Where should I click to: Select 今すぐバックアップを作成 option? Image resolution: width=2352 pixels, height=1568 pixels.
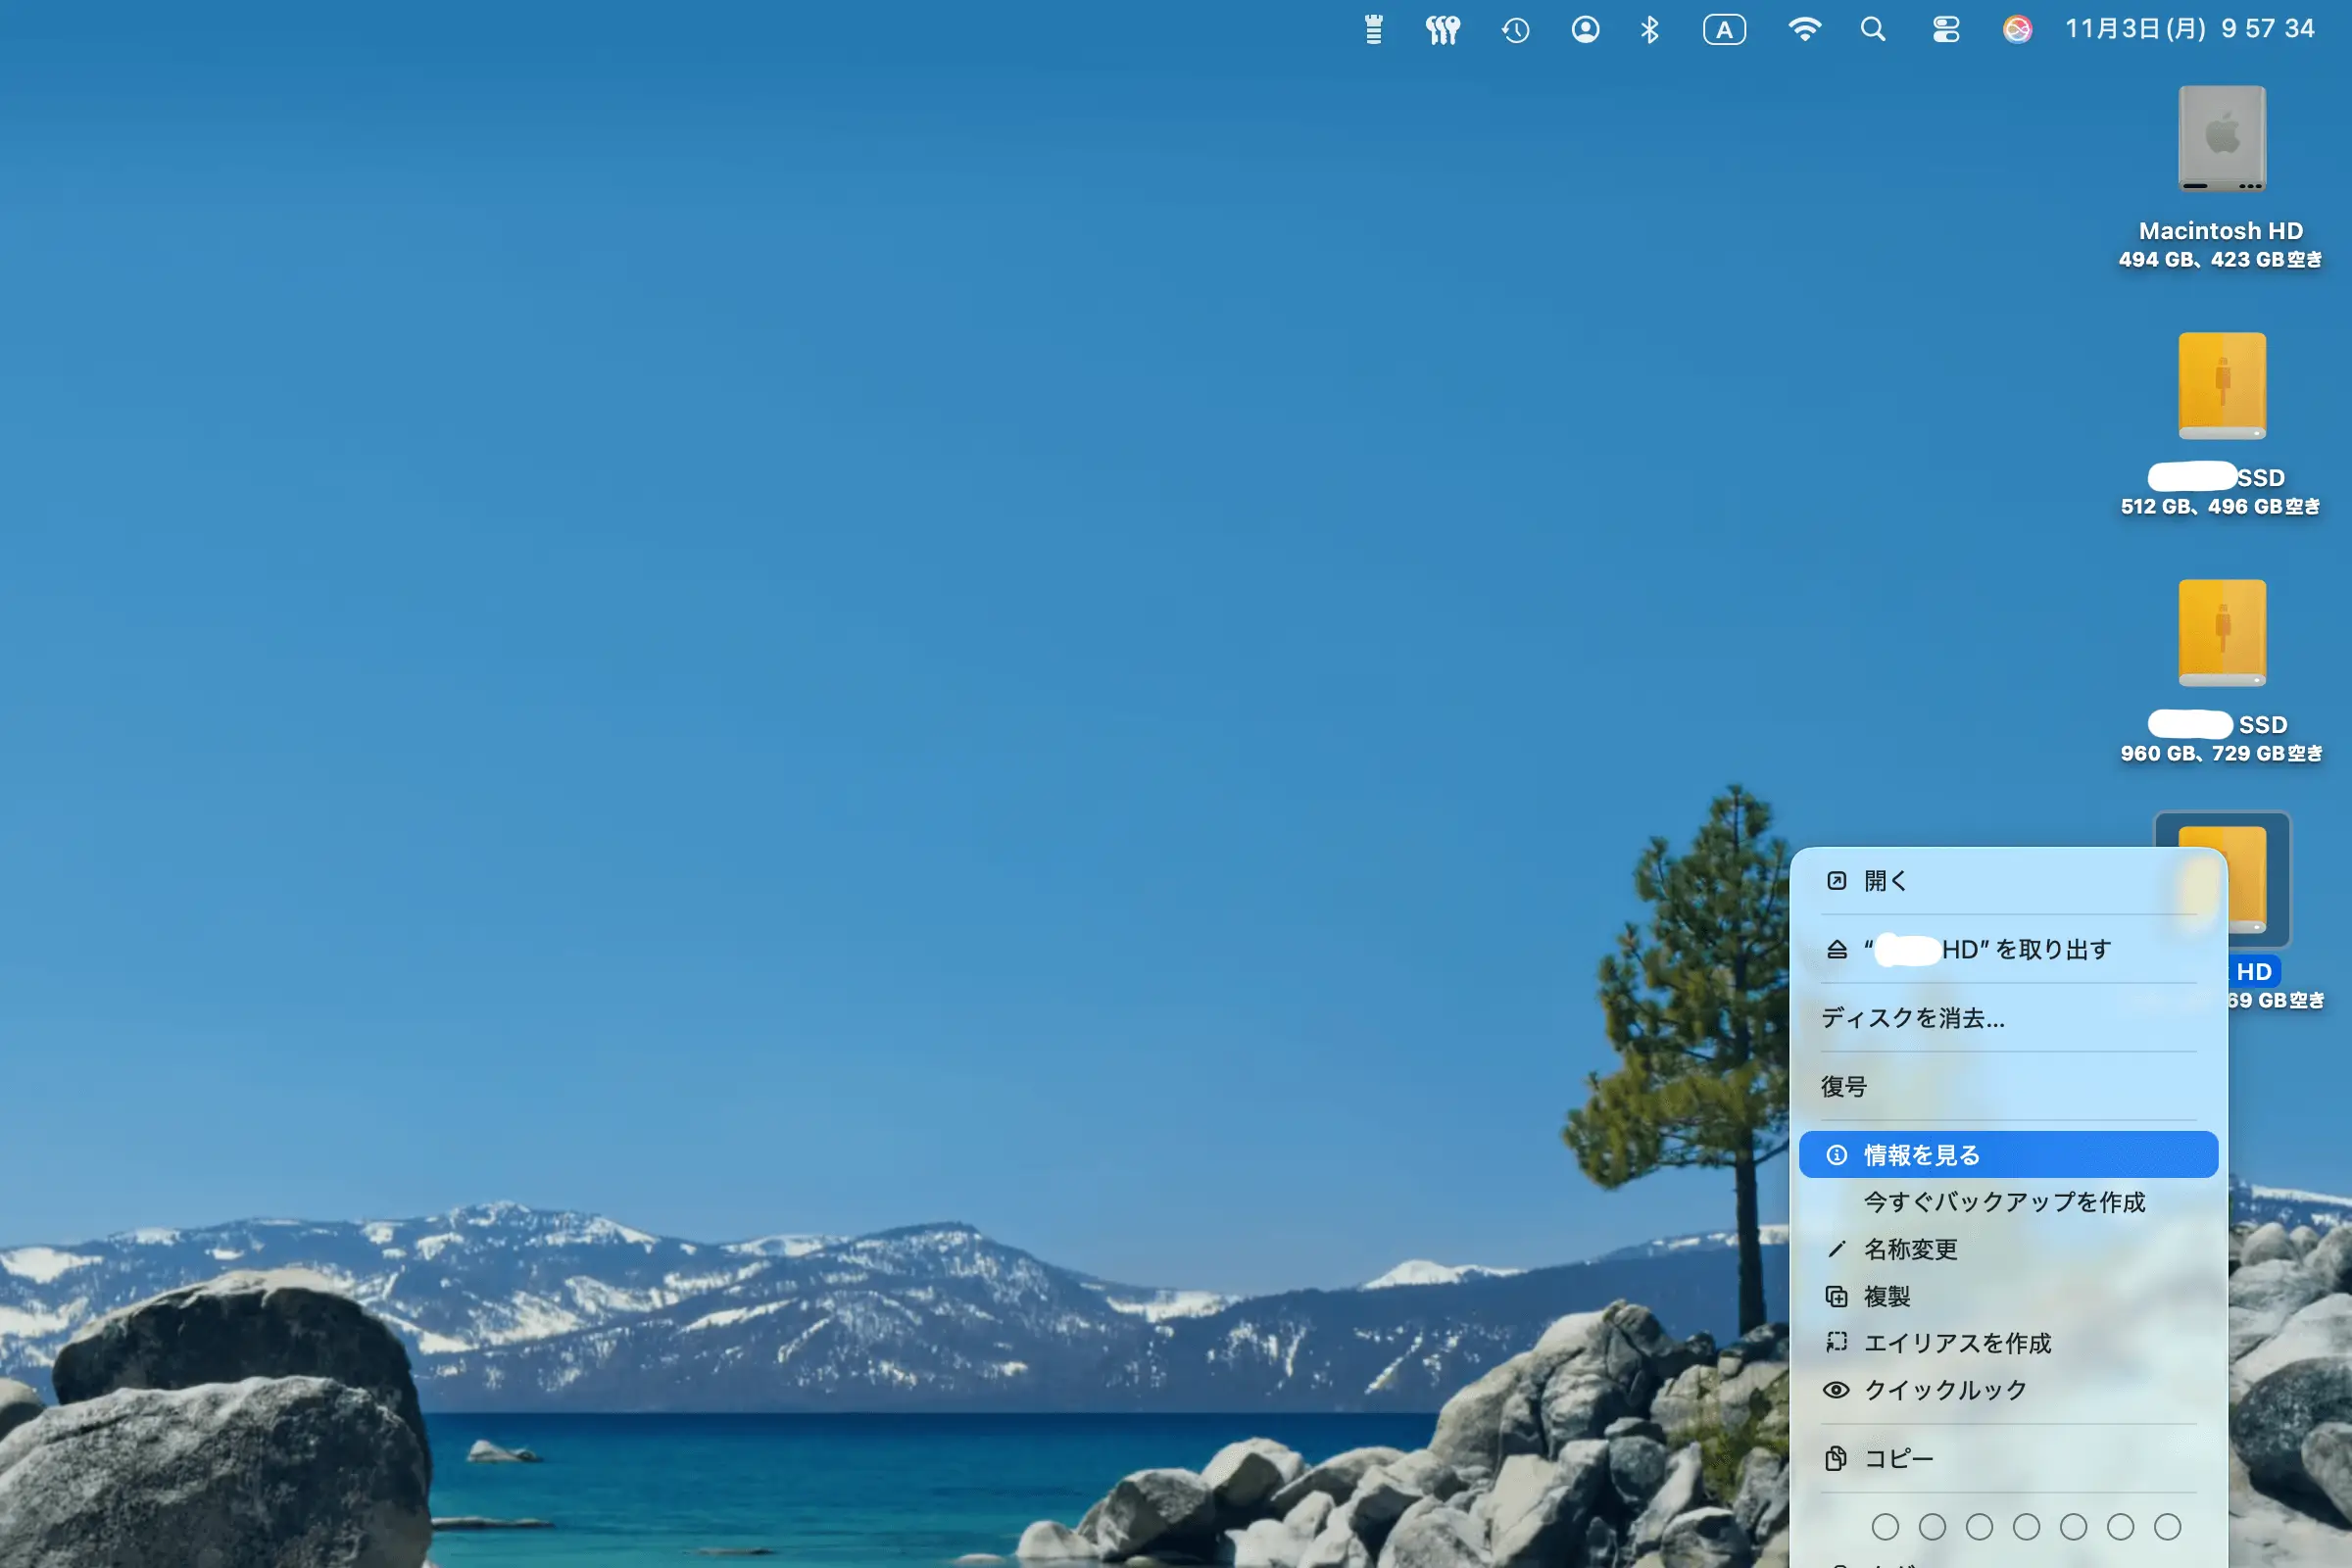(x=2004, y=1202)
